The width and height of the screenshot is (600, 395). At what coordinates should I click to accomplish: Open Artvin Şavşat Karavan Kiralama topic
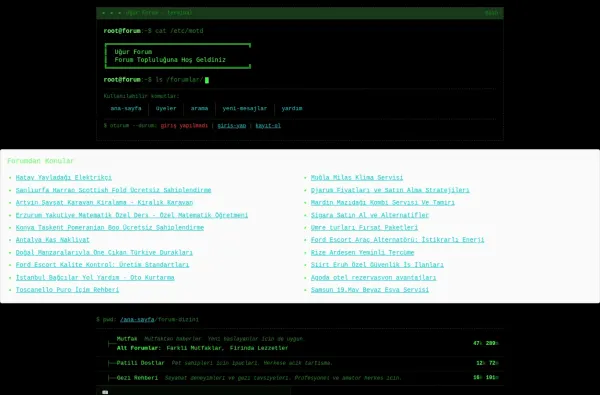(x=104, y=202)
